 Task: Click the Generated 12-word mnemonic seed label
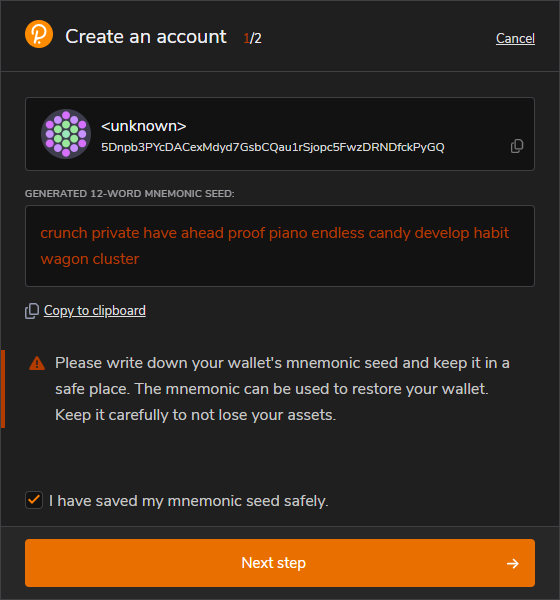pyautogui.click(x=130, y=194)
